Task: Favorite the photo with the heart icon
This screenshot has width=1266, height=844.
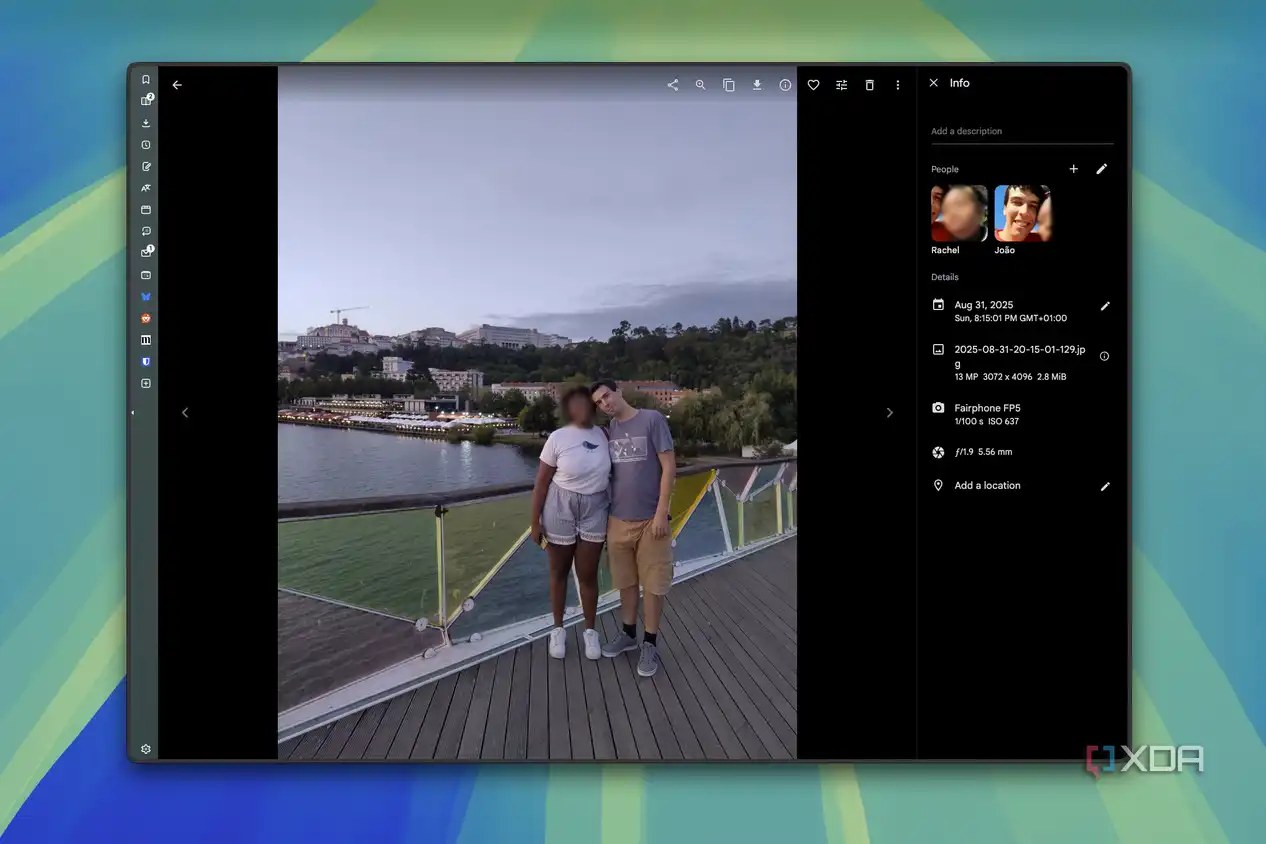Action: [x=813, y=85]
